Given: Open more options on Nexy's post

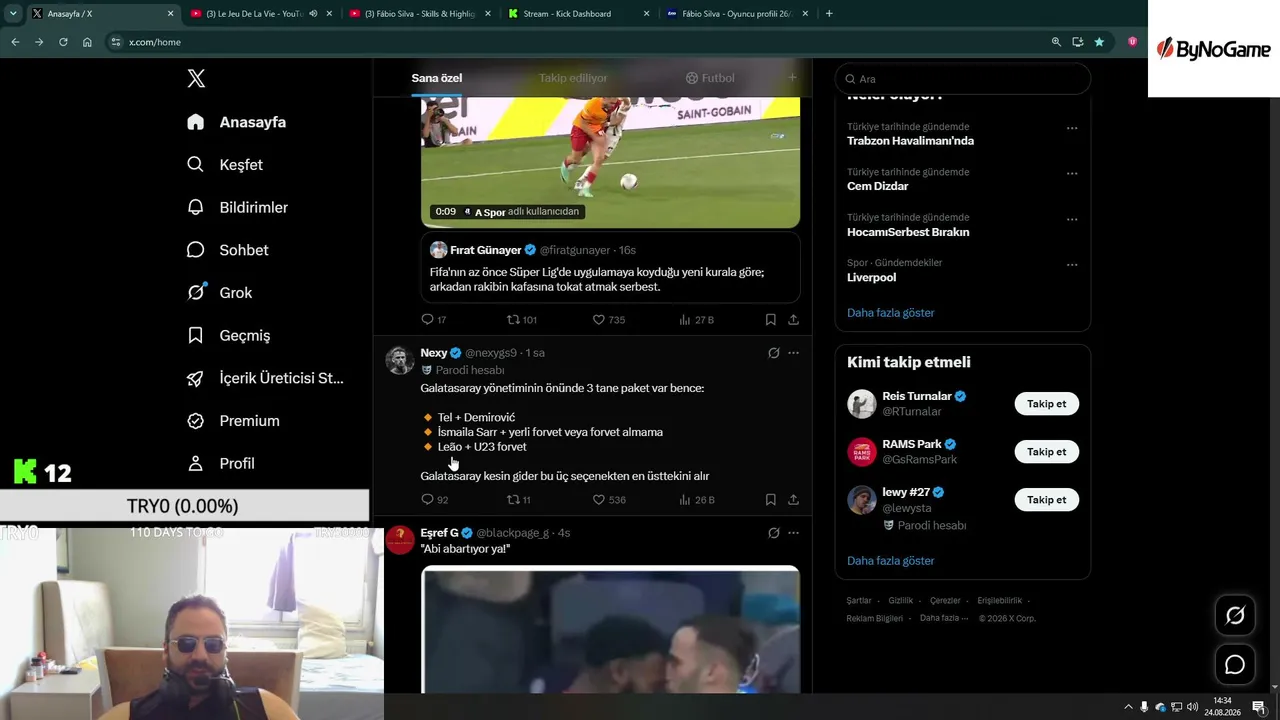Looking at the screenshot, I should tap(793, 353).
